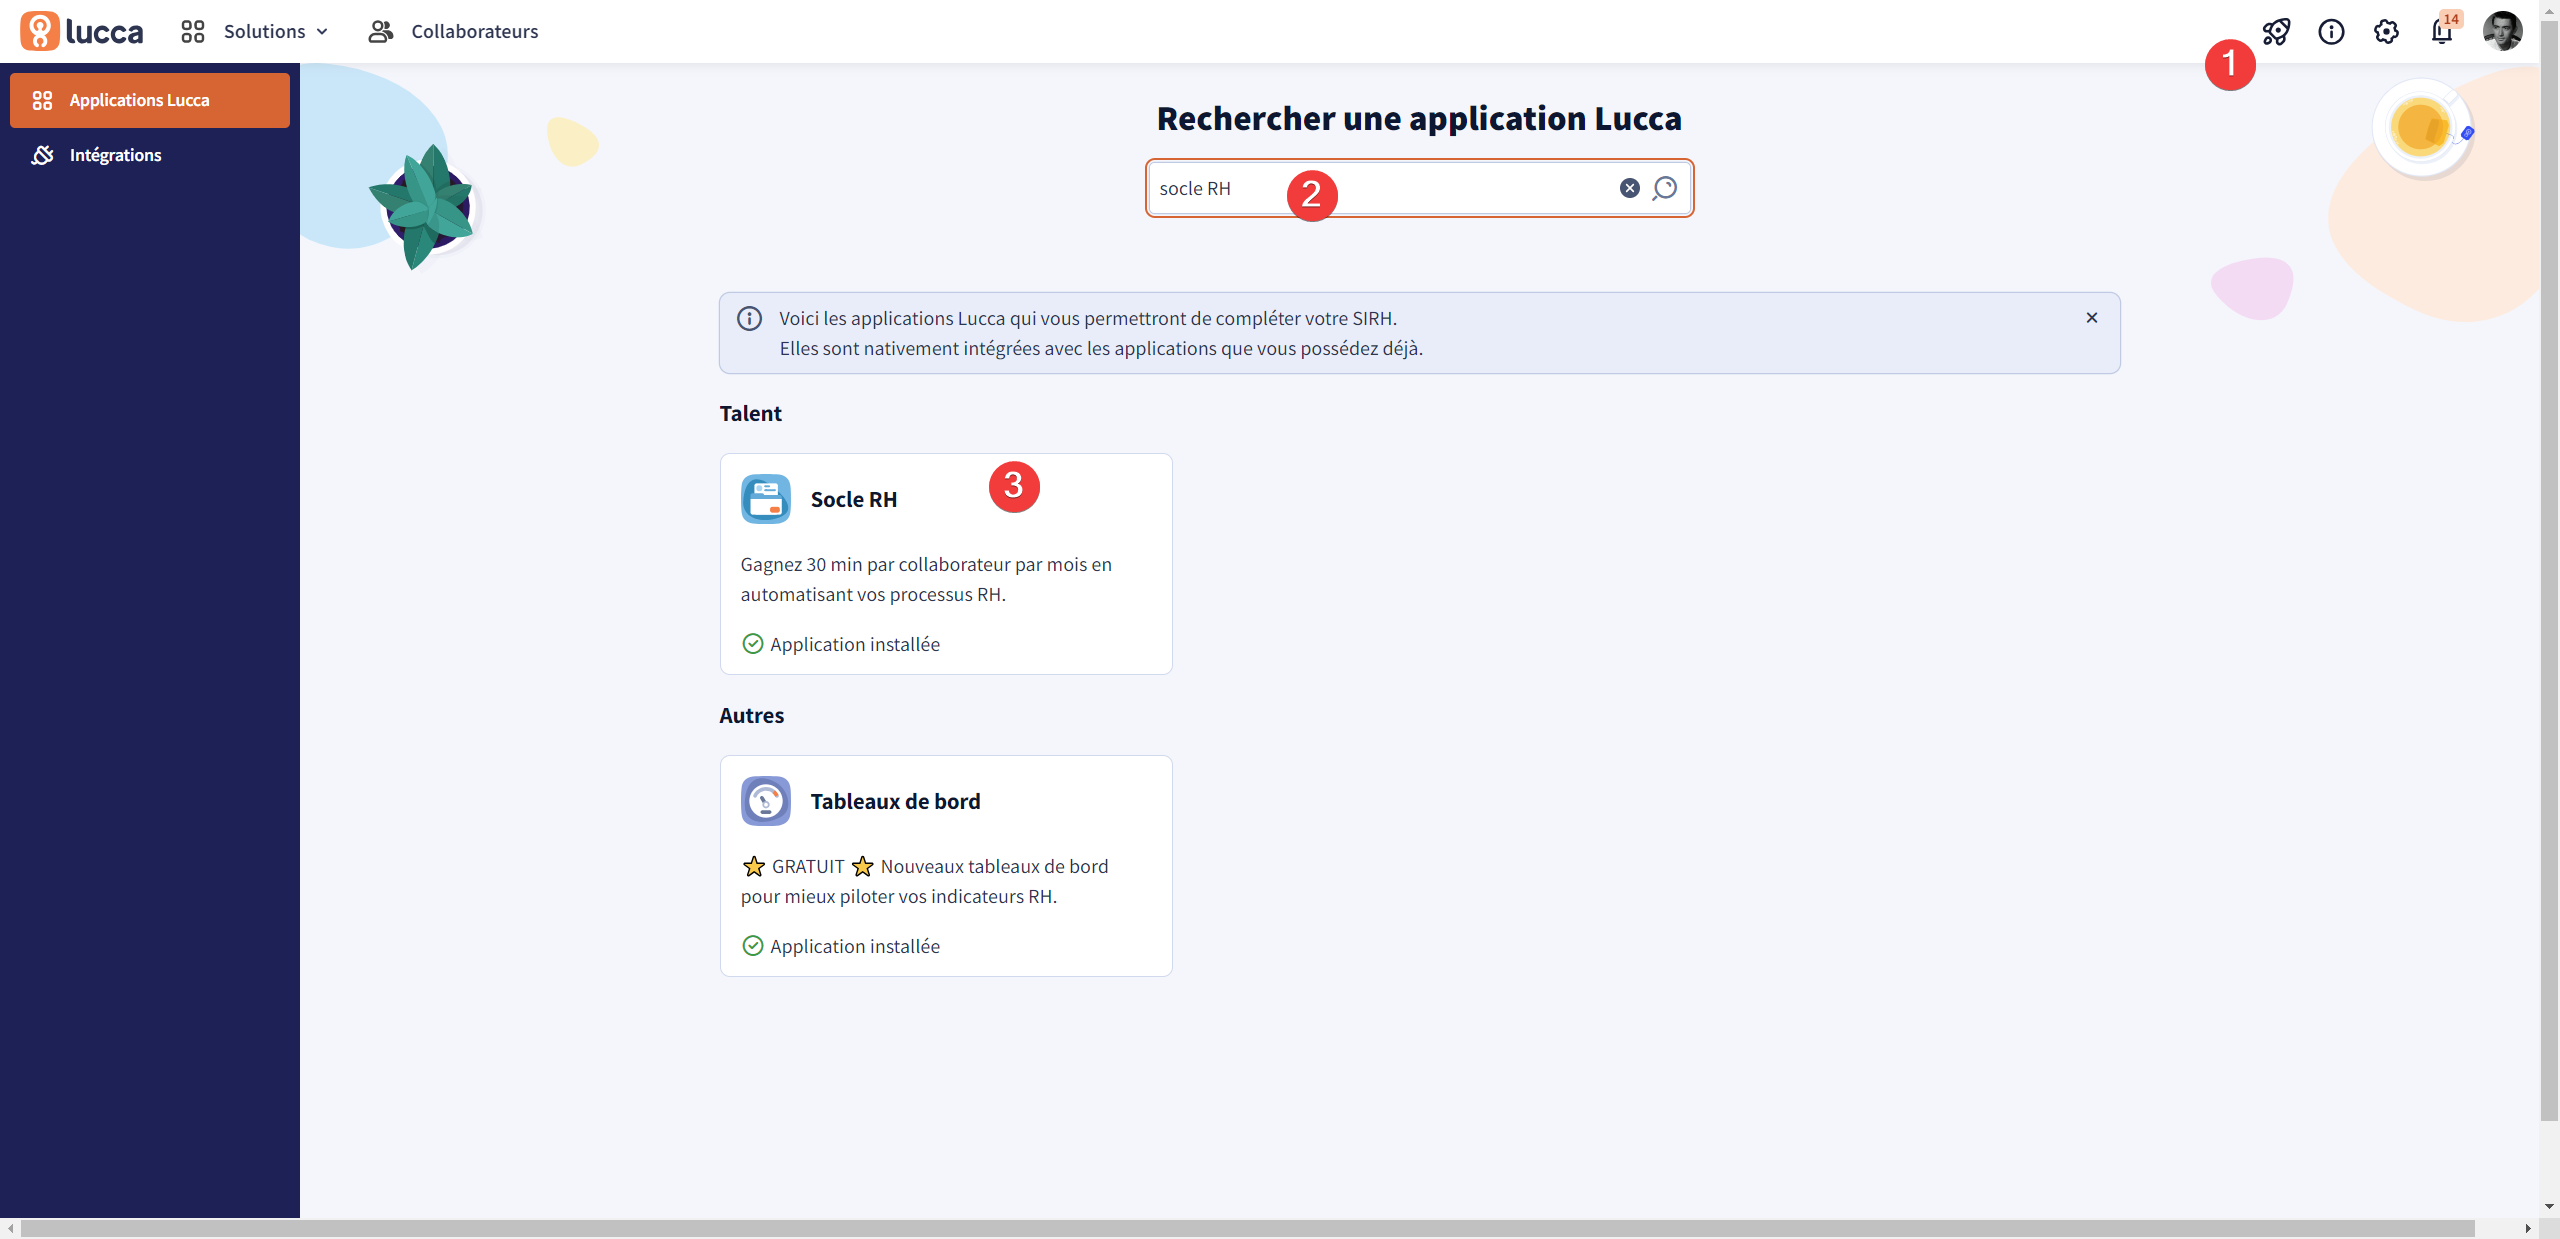This screenshot has height=1239, width=2560.
Task: Open the notifications bell
Action: tap(2442, 32)
